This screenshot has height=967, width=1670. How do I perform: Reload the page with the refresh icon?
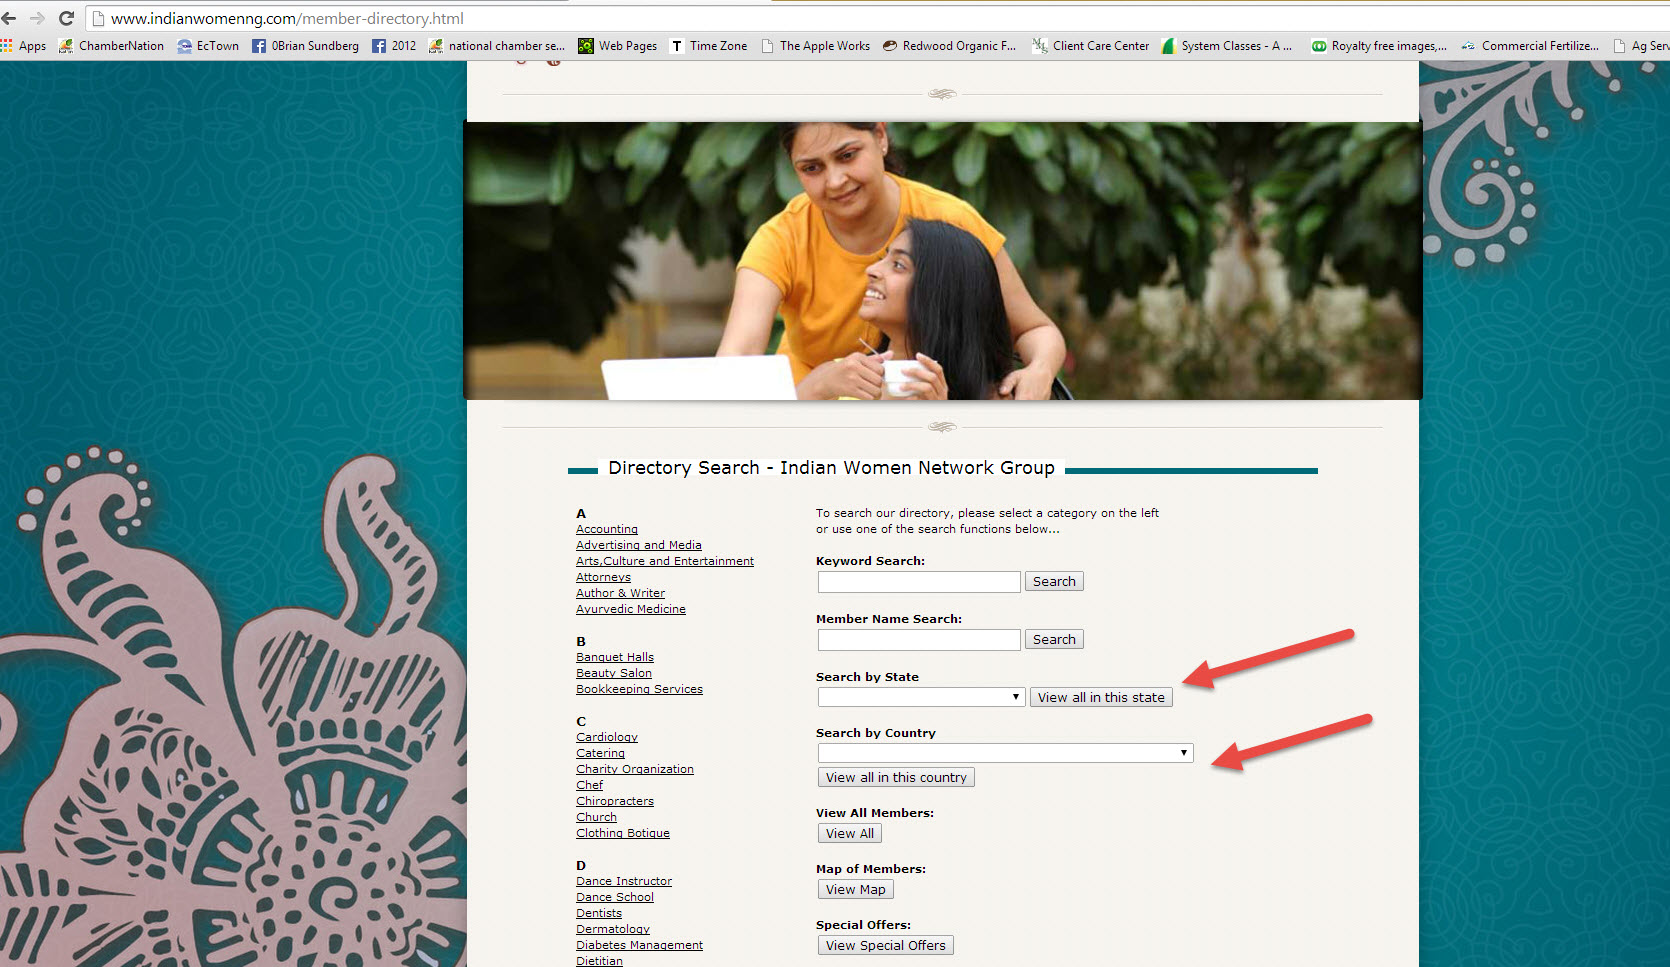pyautogui.click(x=67, y=18)
